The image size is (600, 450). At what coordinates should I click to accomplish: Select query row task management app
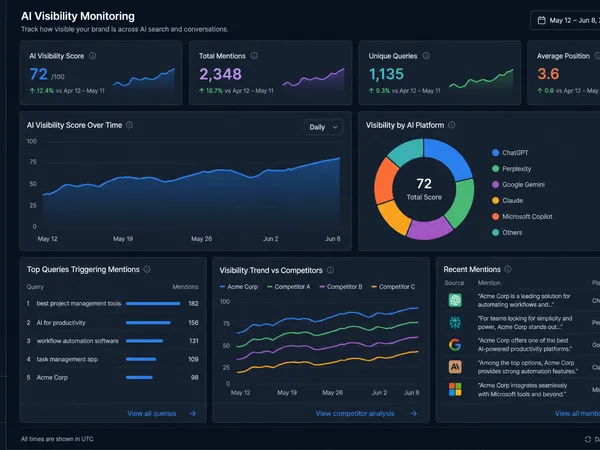pos(112,359)
